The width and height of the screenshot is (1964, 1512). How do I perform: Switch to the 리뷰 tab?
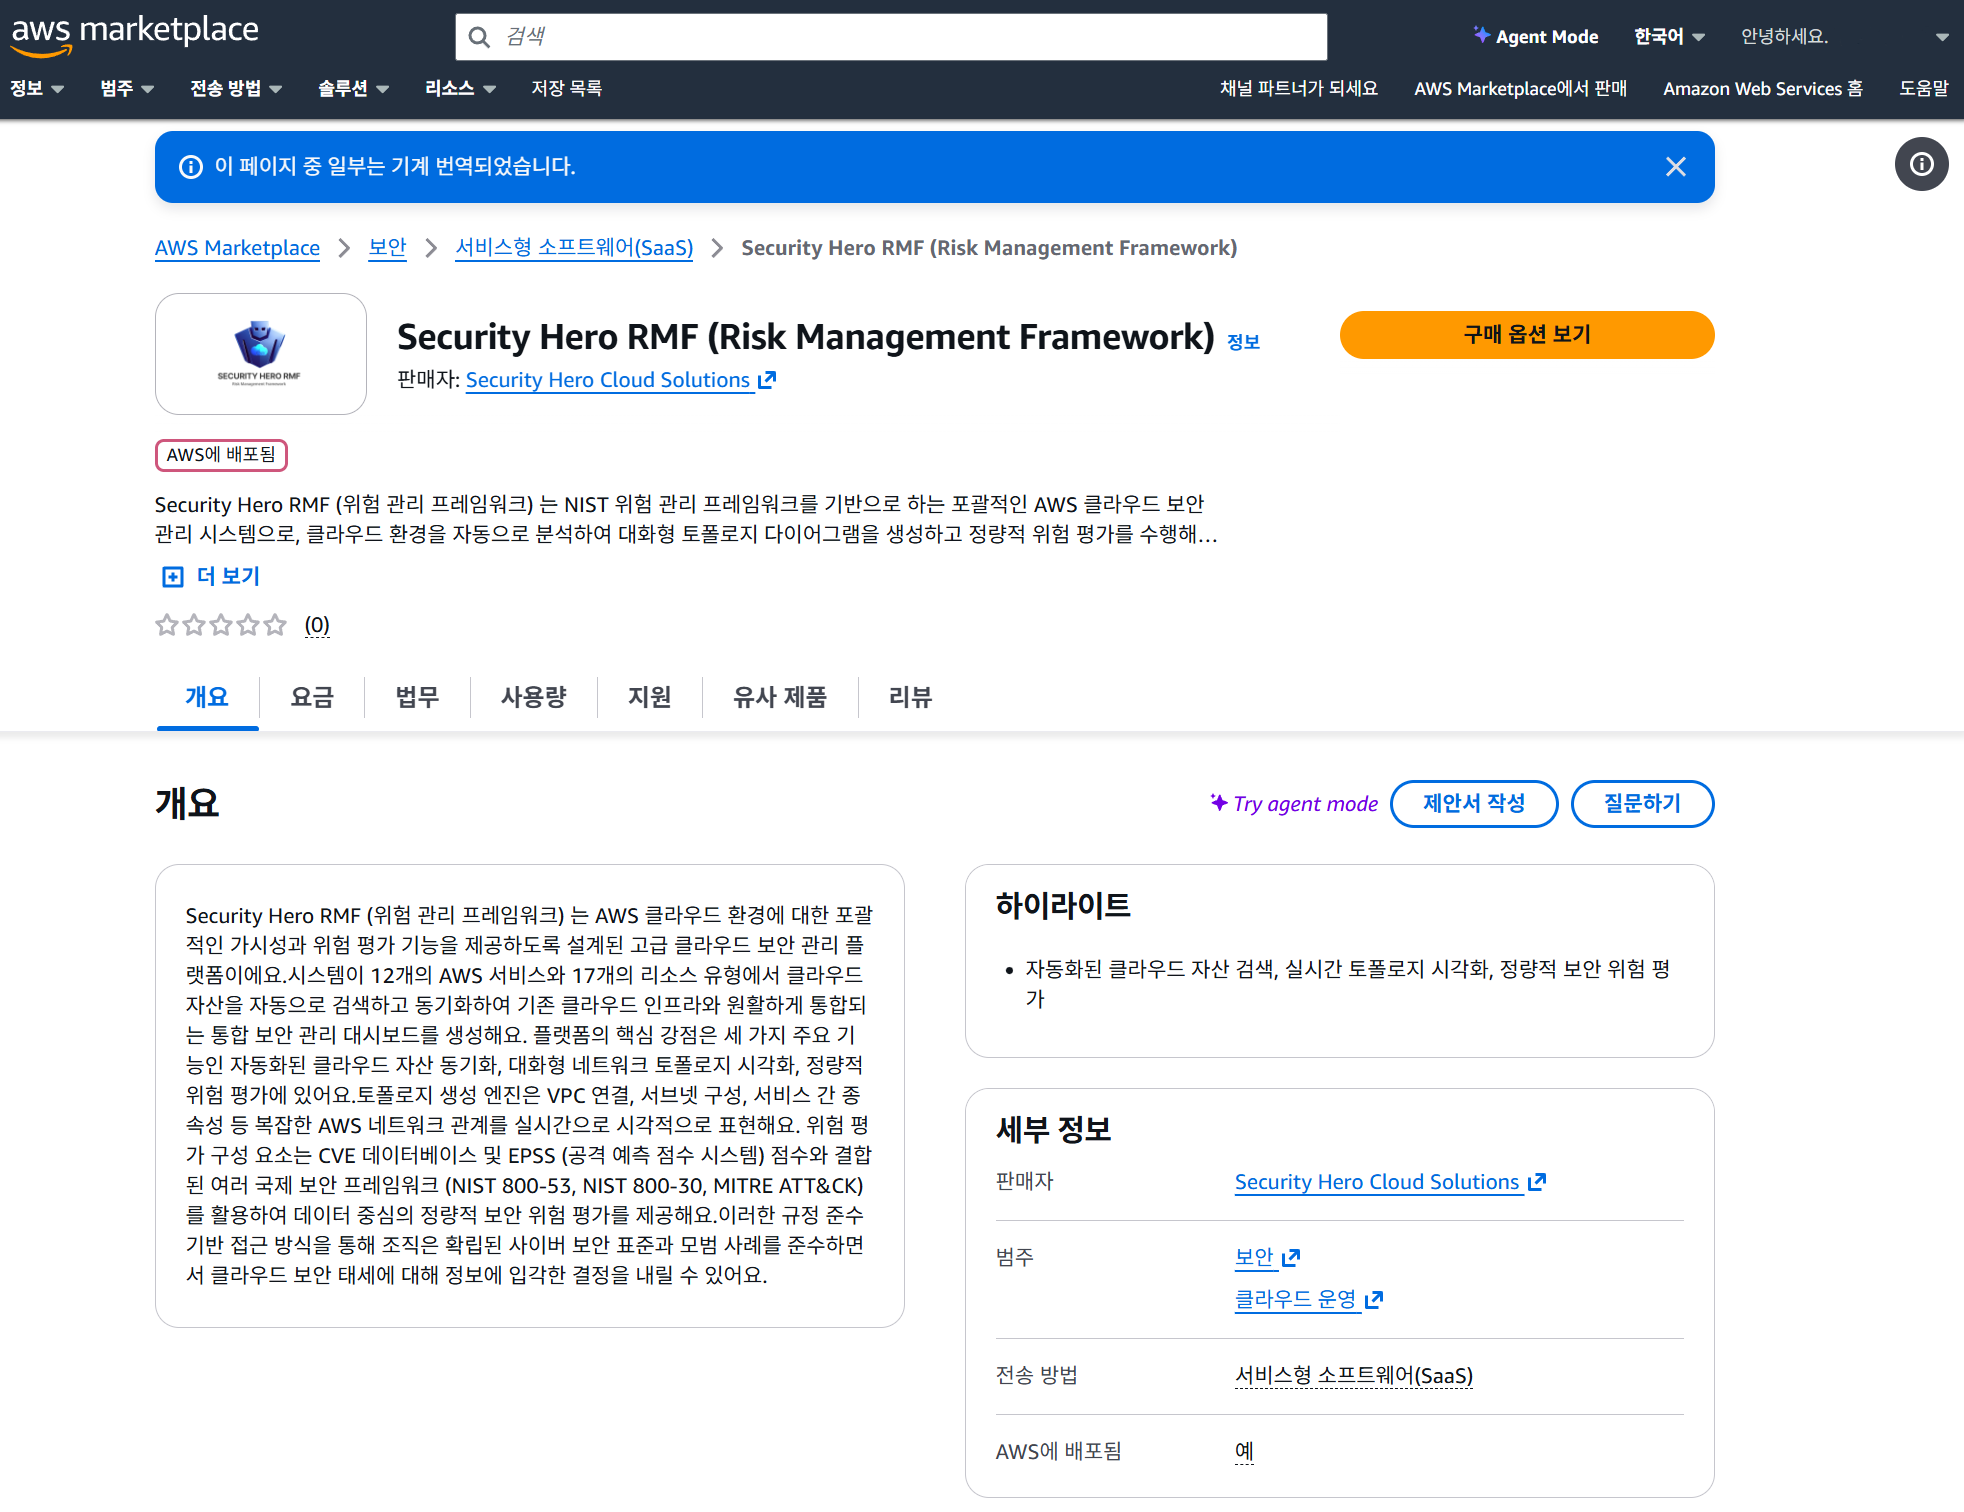(910, 697)
